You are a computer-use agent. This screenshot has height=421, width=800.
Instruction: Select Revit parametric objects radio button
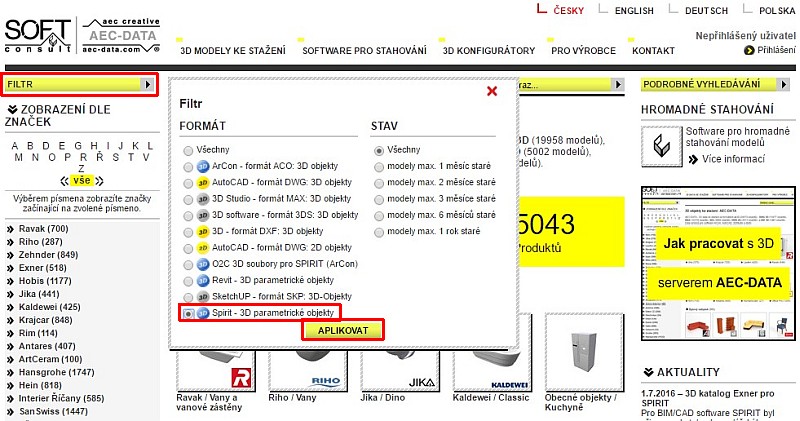[x=188, y=281]
